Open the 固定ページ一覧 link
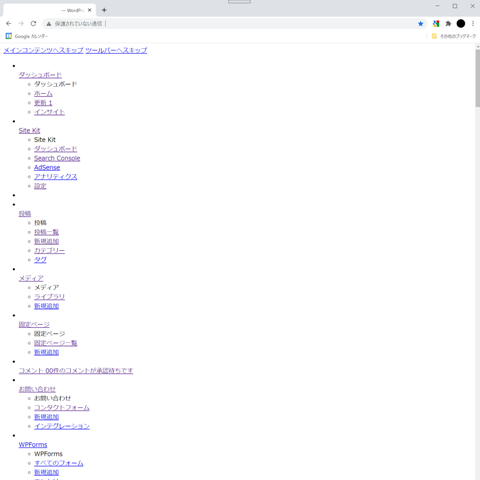 pos(55,343)
